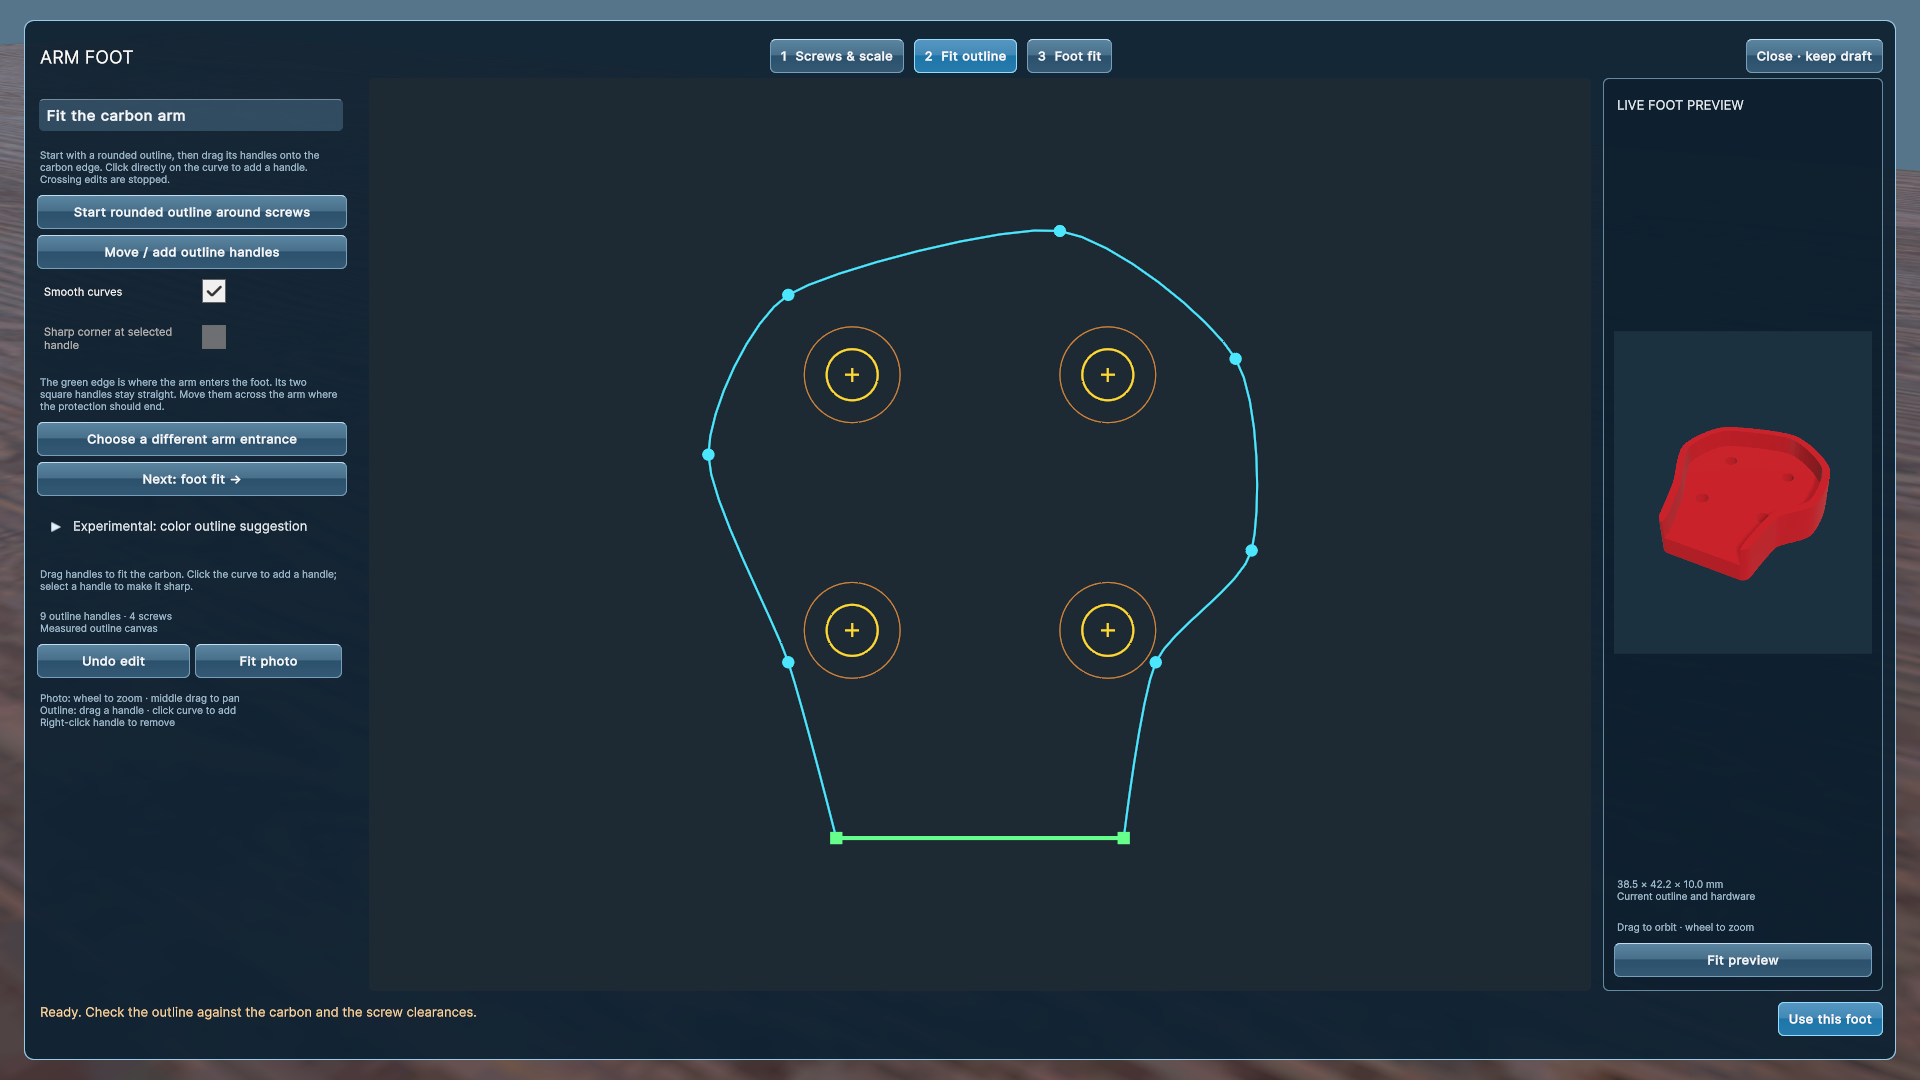This screenshot has width=1920, height=1080.
Task: Expand Experimental: color outline suggestion section
Action: tap(179, 526)
